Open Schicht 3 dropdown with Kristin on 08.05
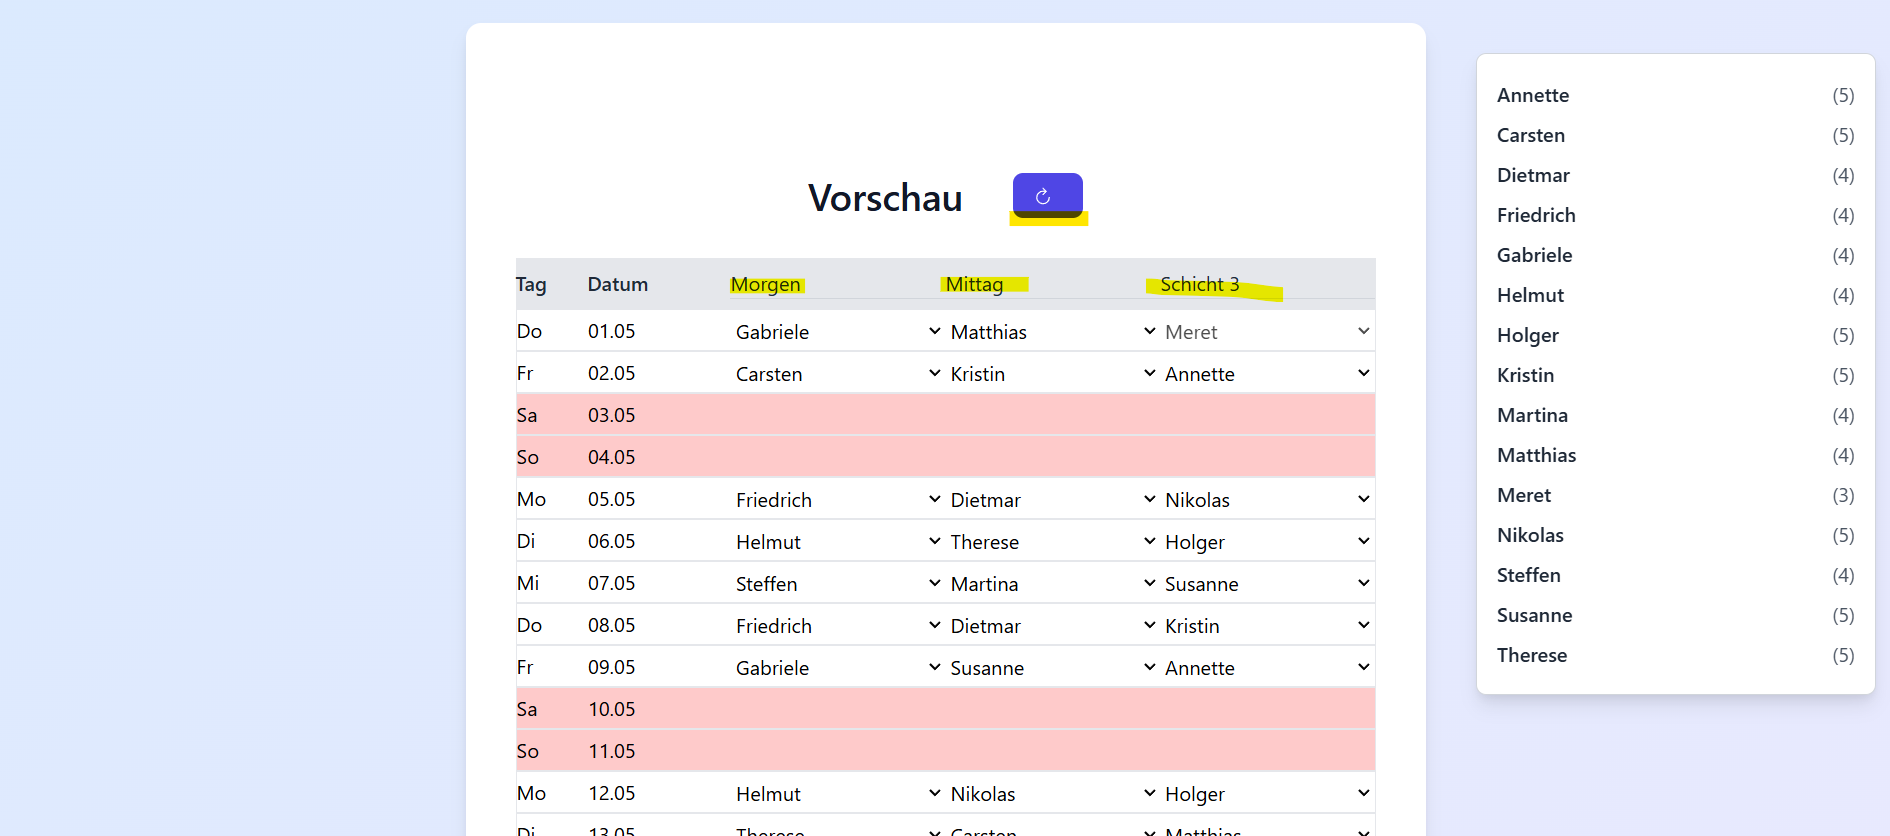Screen dimensions: 1890x836 [1265, 626]
